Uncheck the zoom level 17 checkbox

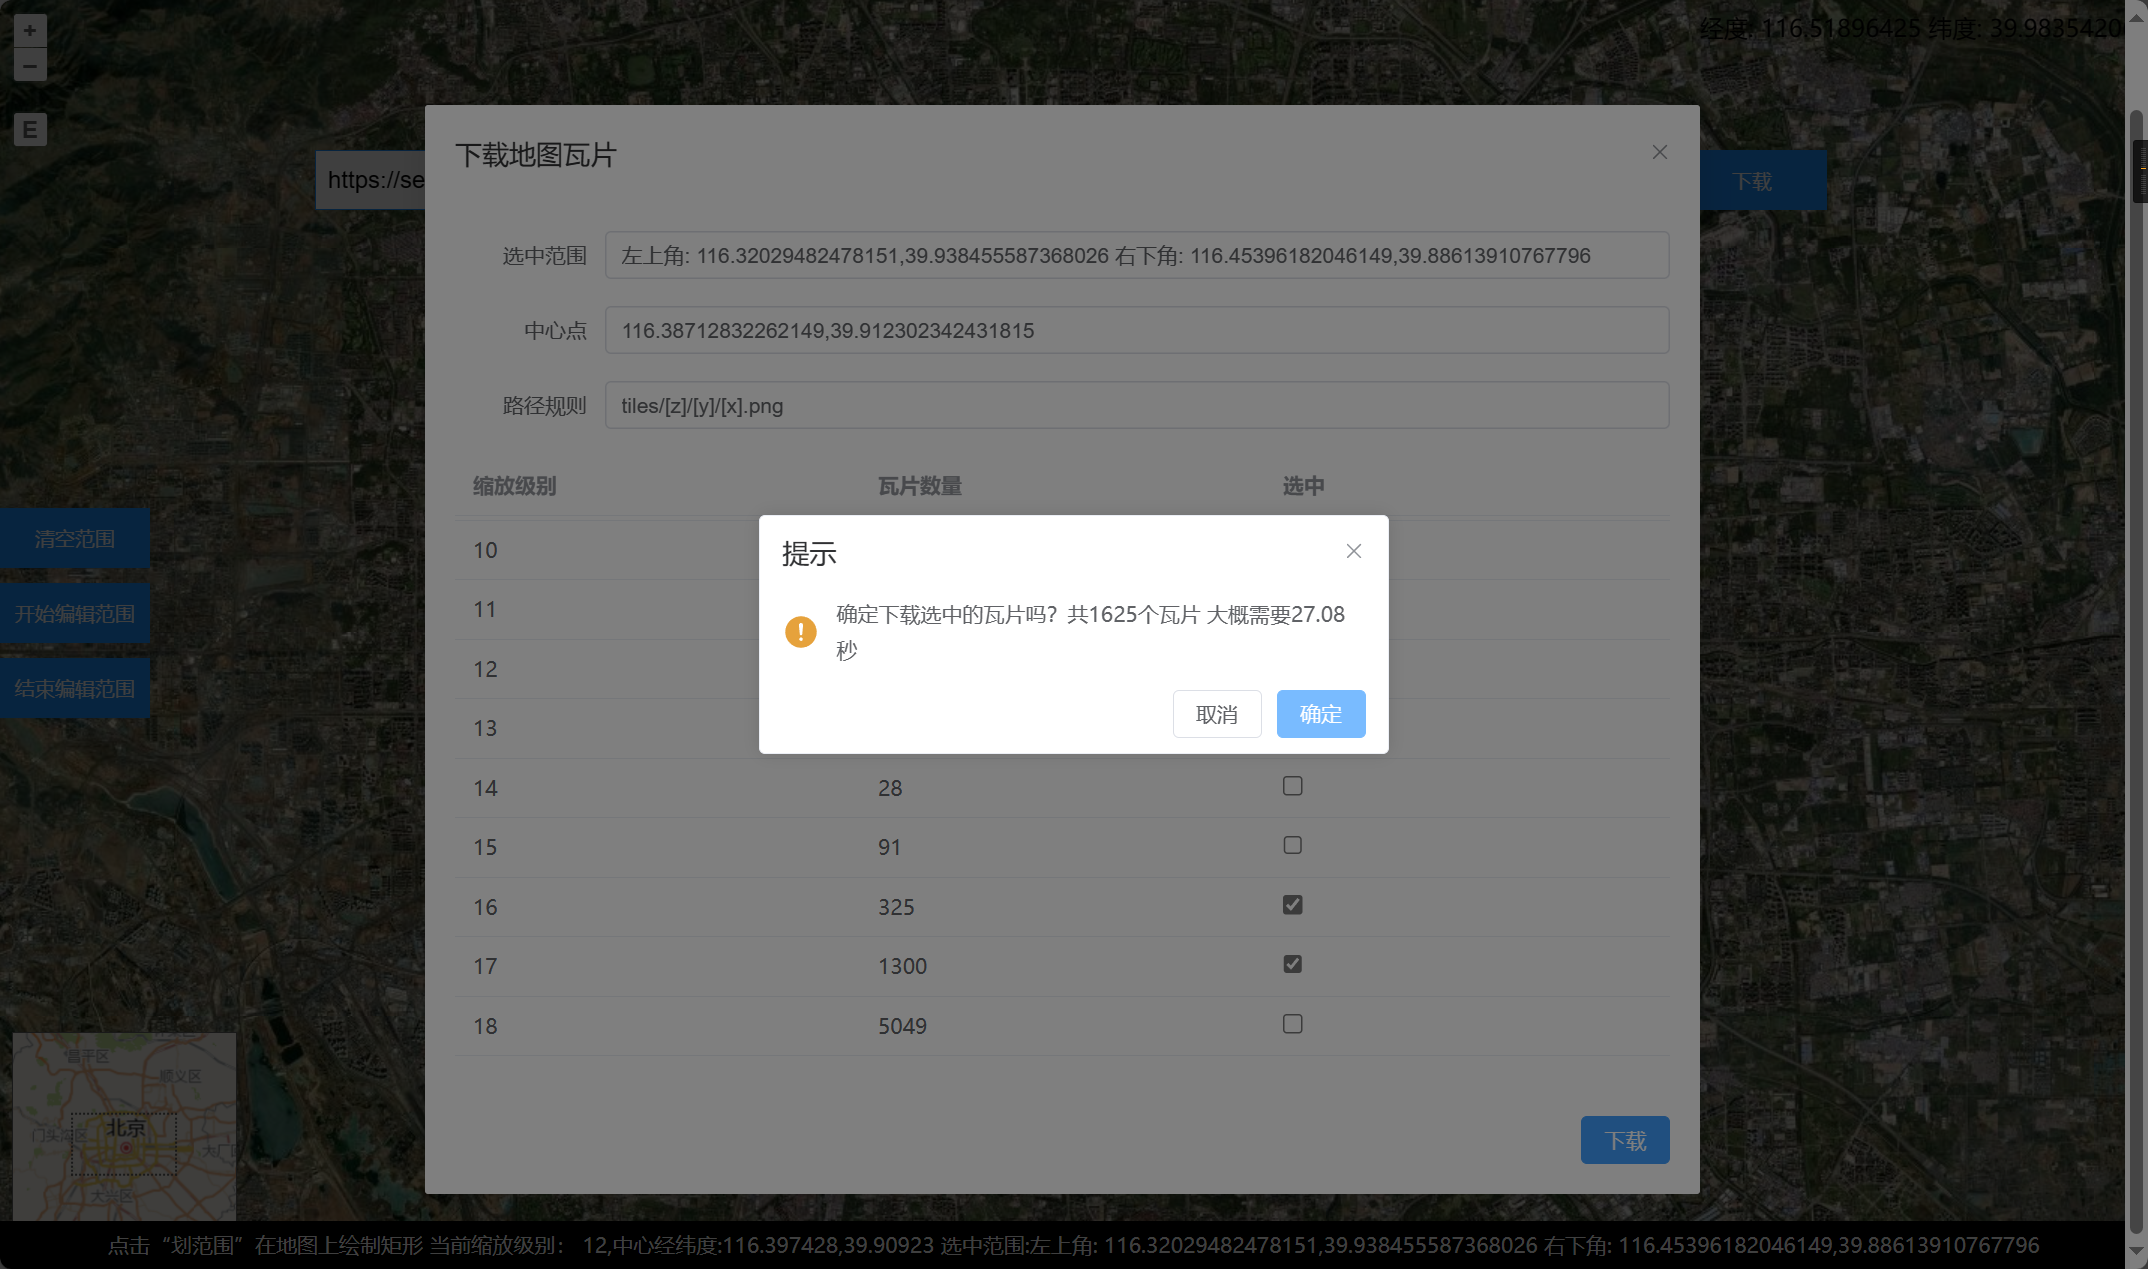1293,964
